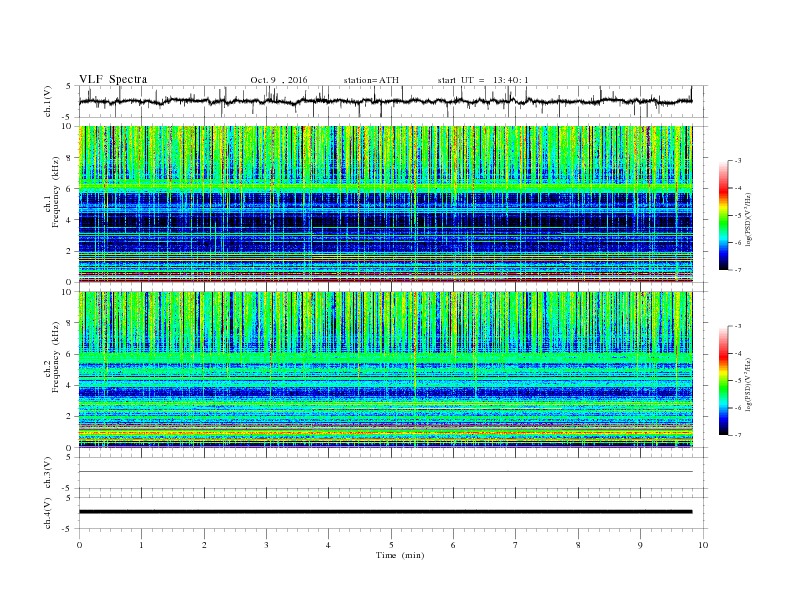Click the ch.1 color bar "-7" label
The width and height of the screenshot is (792, 612).
click(738, 270)
